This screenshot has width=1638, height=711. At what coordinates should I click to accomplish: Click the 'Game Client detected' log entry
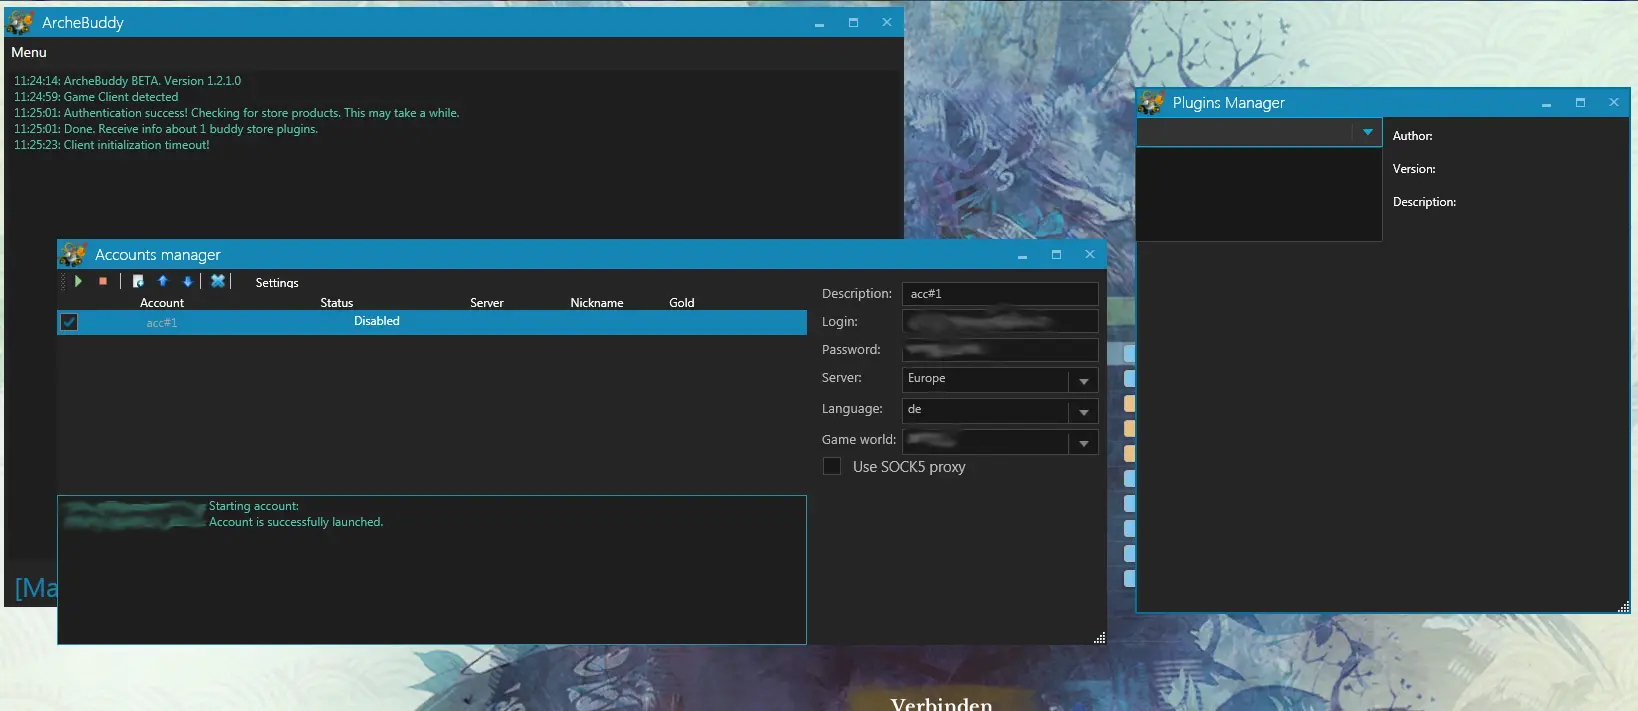tap(96, 97)
